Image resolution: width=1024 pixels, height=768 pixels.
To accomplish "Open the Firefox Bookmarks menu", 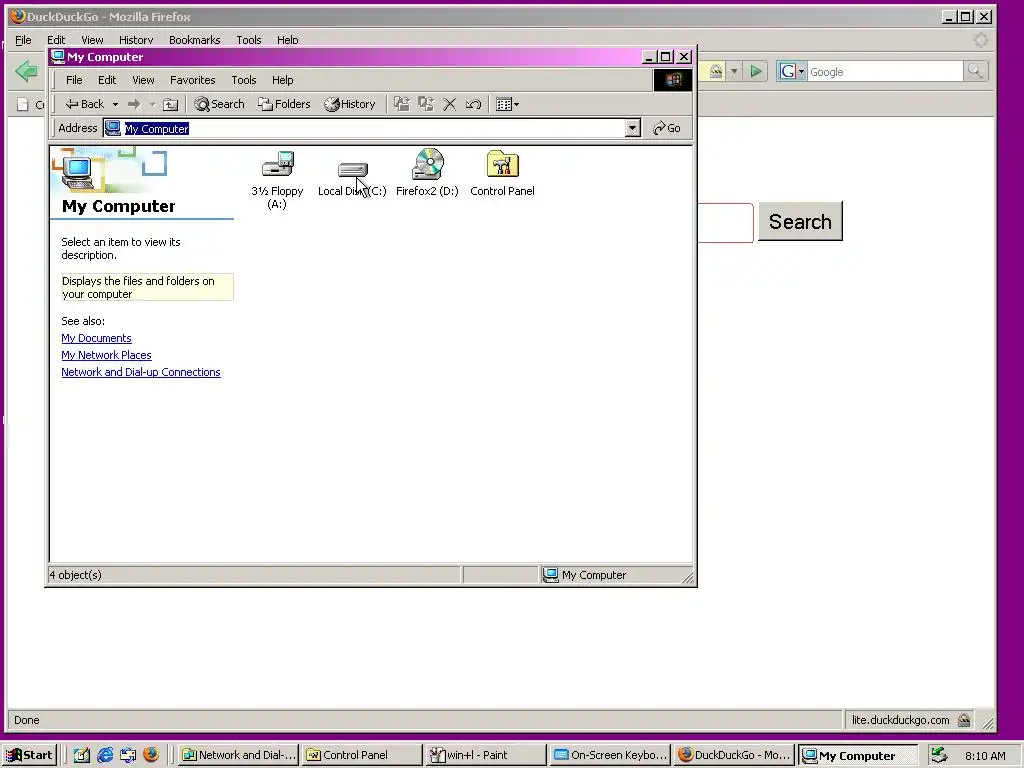I will 195,40.
